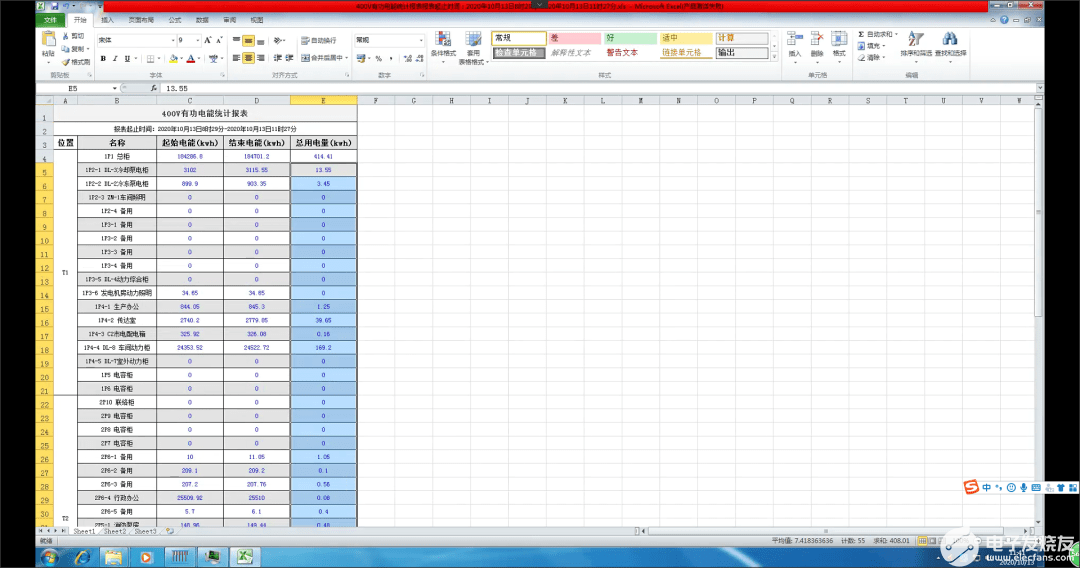The width and height of the screenshot is (1080, 568).
Task: Apply the Check Cell (检查单元格) style
Action: 519,52
